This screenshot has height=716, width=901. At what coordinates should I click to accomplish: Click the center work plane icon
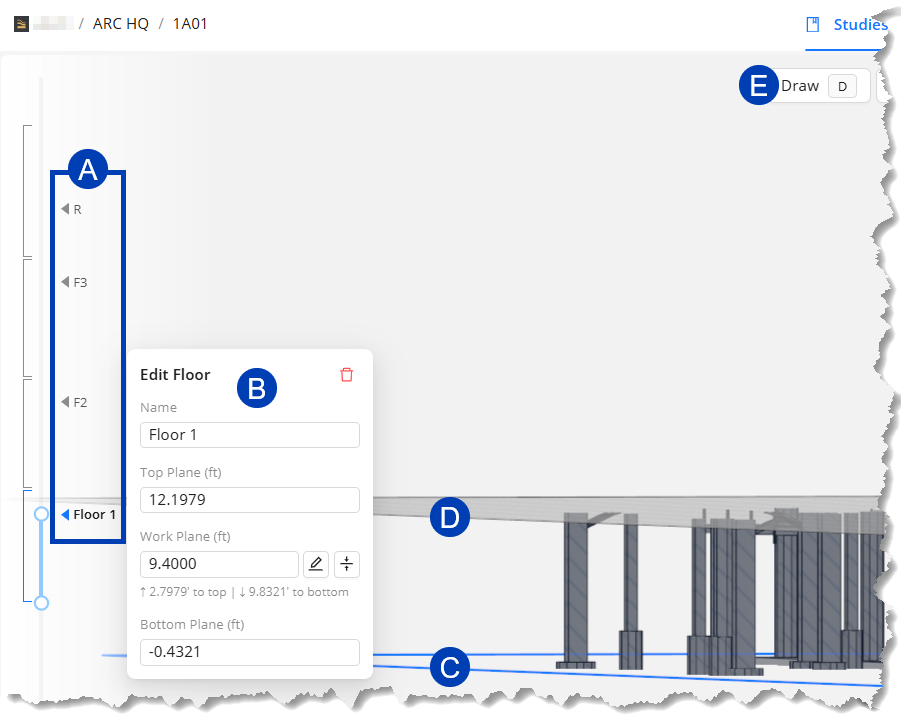pos(346,564)
